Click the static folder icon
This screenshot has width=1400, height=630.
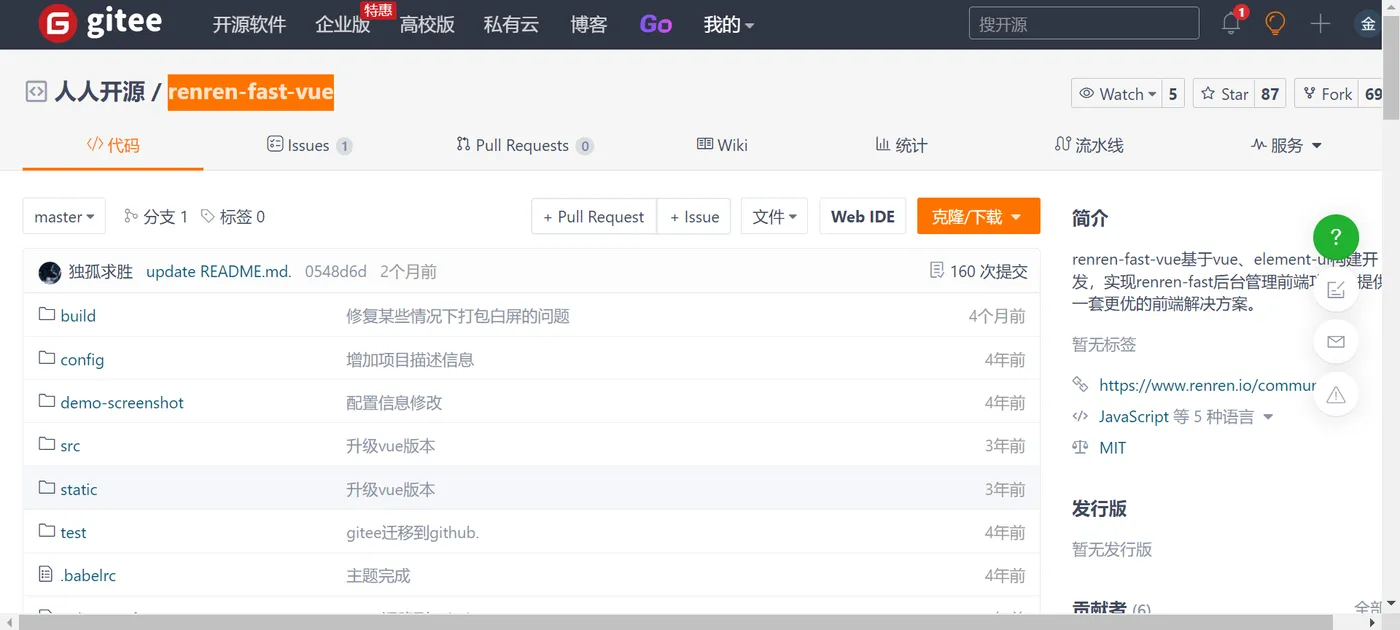[x=46, y=488]
